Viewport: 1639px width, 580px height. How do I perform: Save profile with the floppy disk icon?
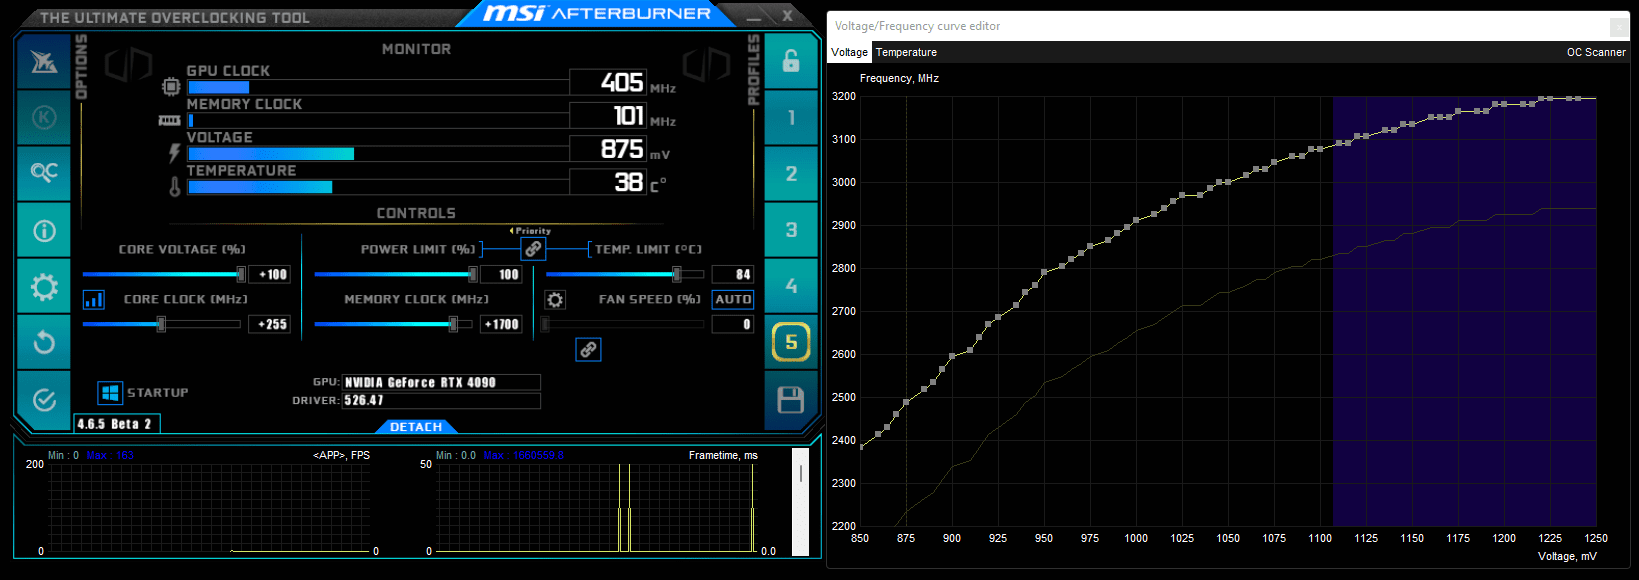click(x=791, y=400)
